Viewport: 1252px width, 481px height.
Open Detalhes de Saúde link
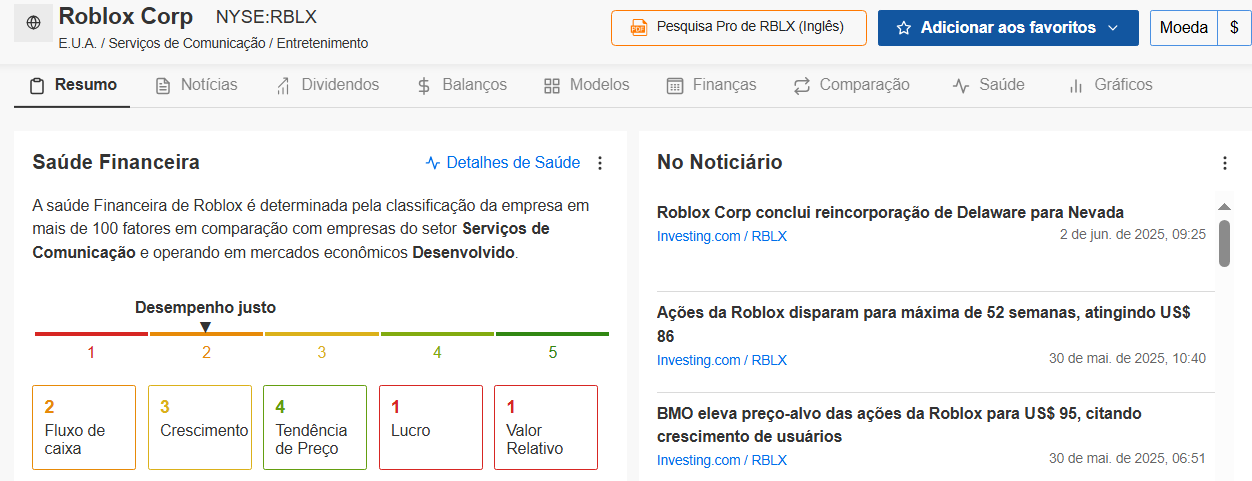pos(513,162)
